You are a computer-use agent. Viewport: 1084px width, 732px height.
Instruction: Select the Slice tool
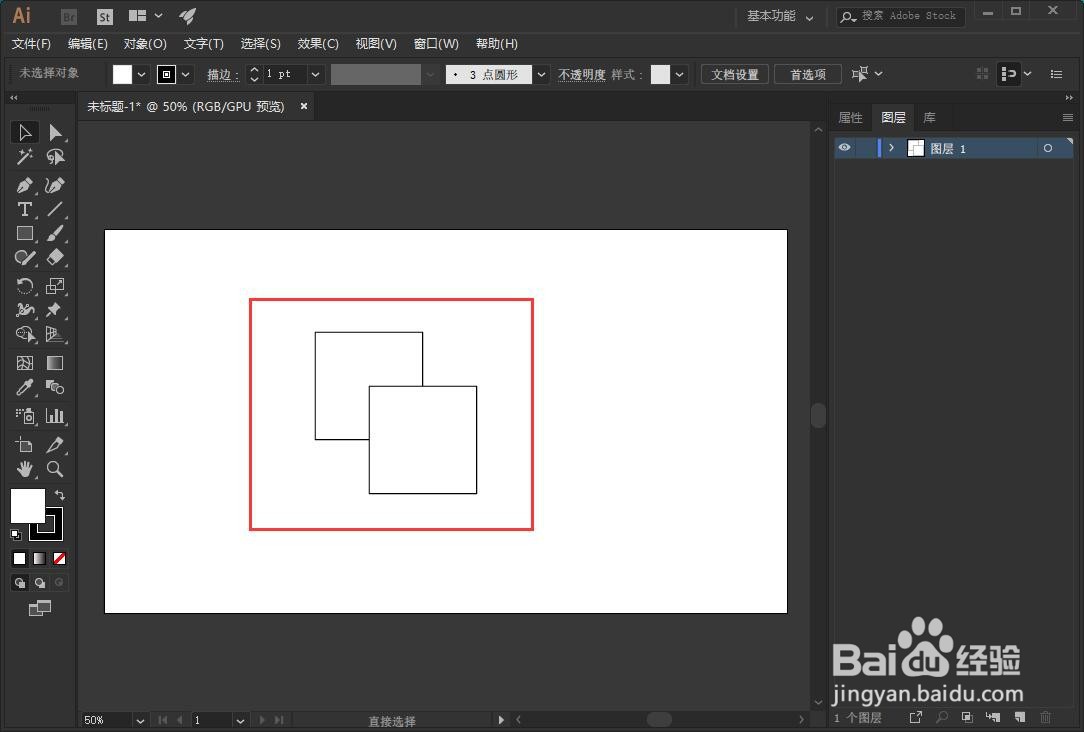point(55,445)
